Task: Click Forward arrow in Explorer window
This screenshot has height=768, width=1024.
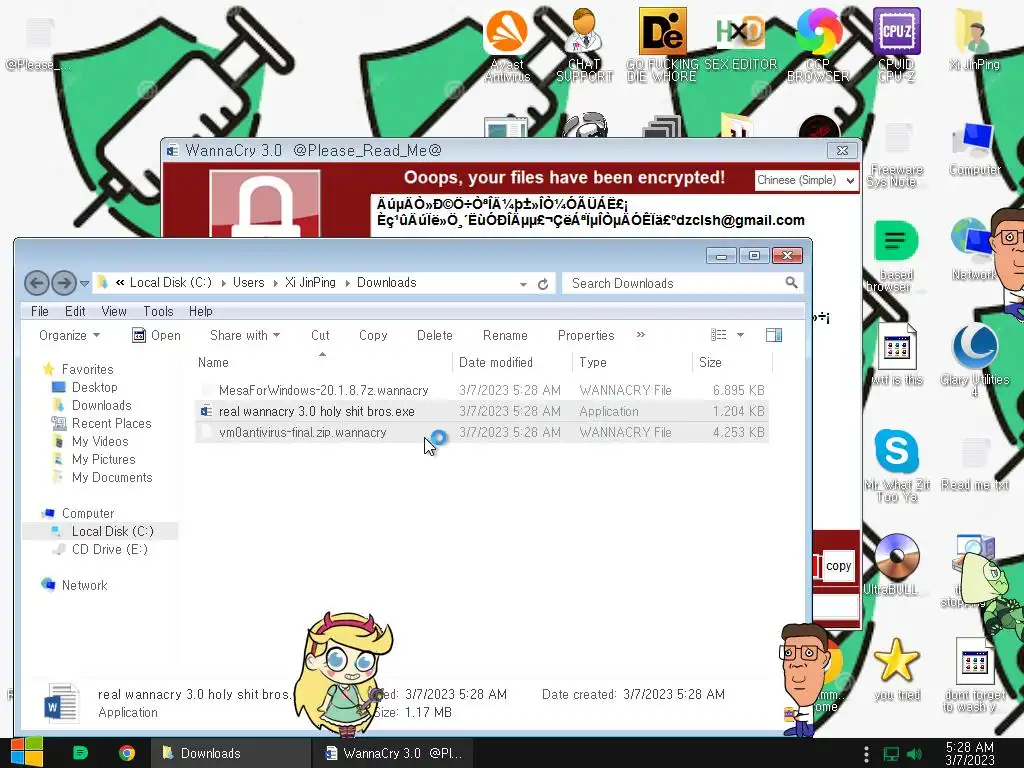Action: 64,283
